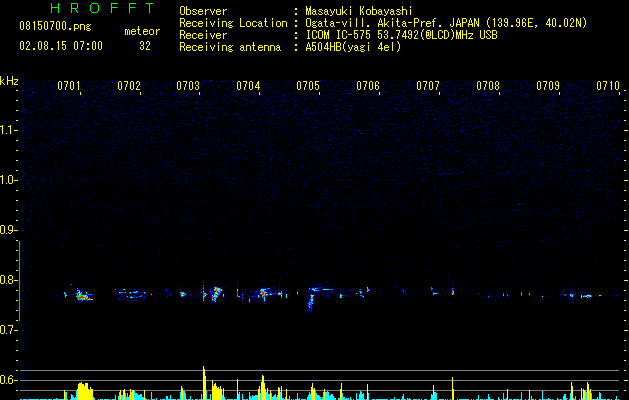The image size is (629, 400).
Task: Click the 0.6 kHz axis label
Action: (x=8, y=380)
